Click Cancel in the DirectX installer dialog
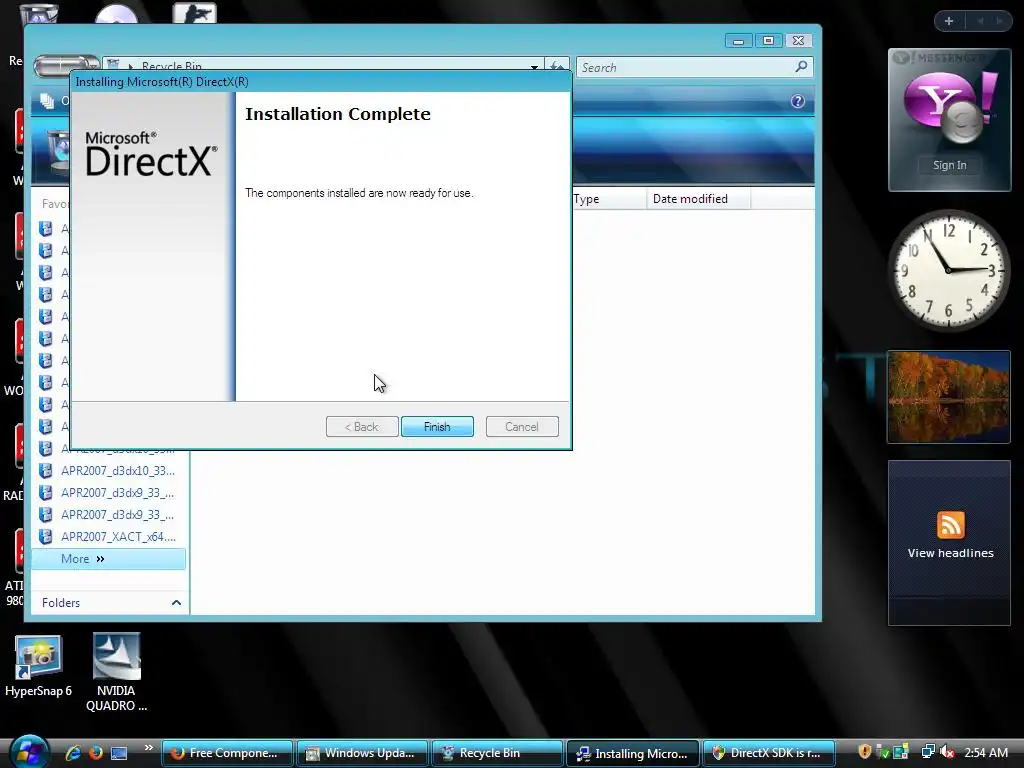1024x768 pixels. (x=522, y=426)
